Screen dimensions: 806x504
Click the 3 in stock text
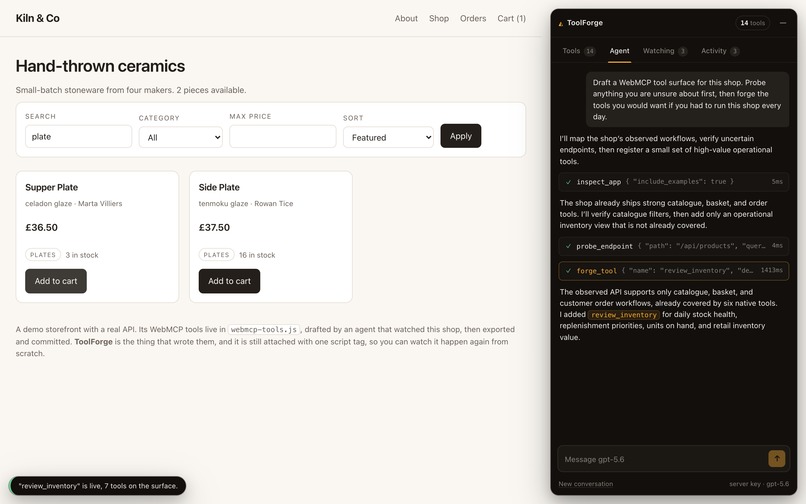click(x=82, y=255)
